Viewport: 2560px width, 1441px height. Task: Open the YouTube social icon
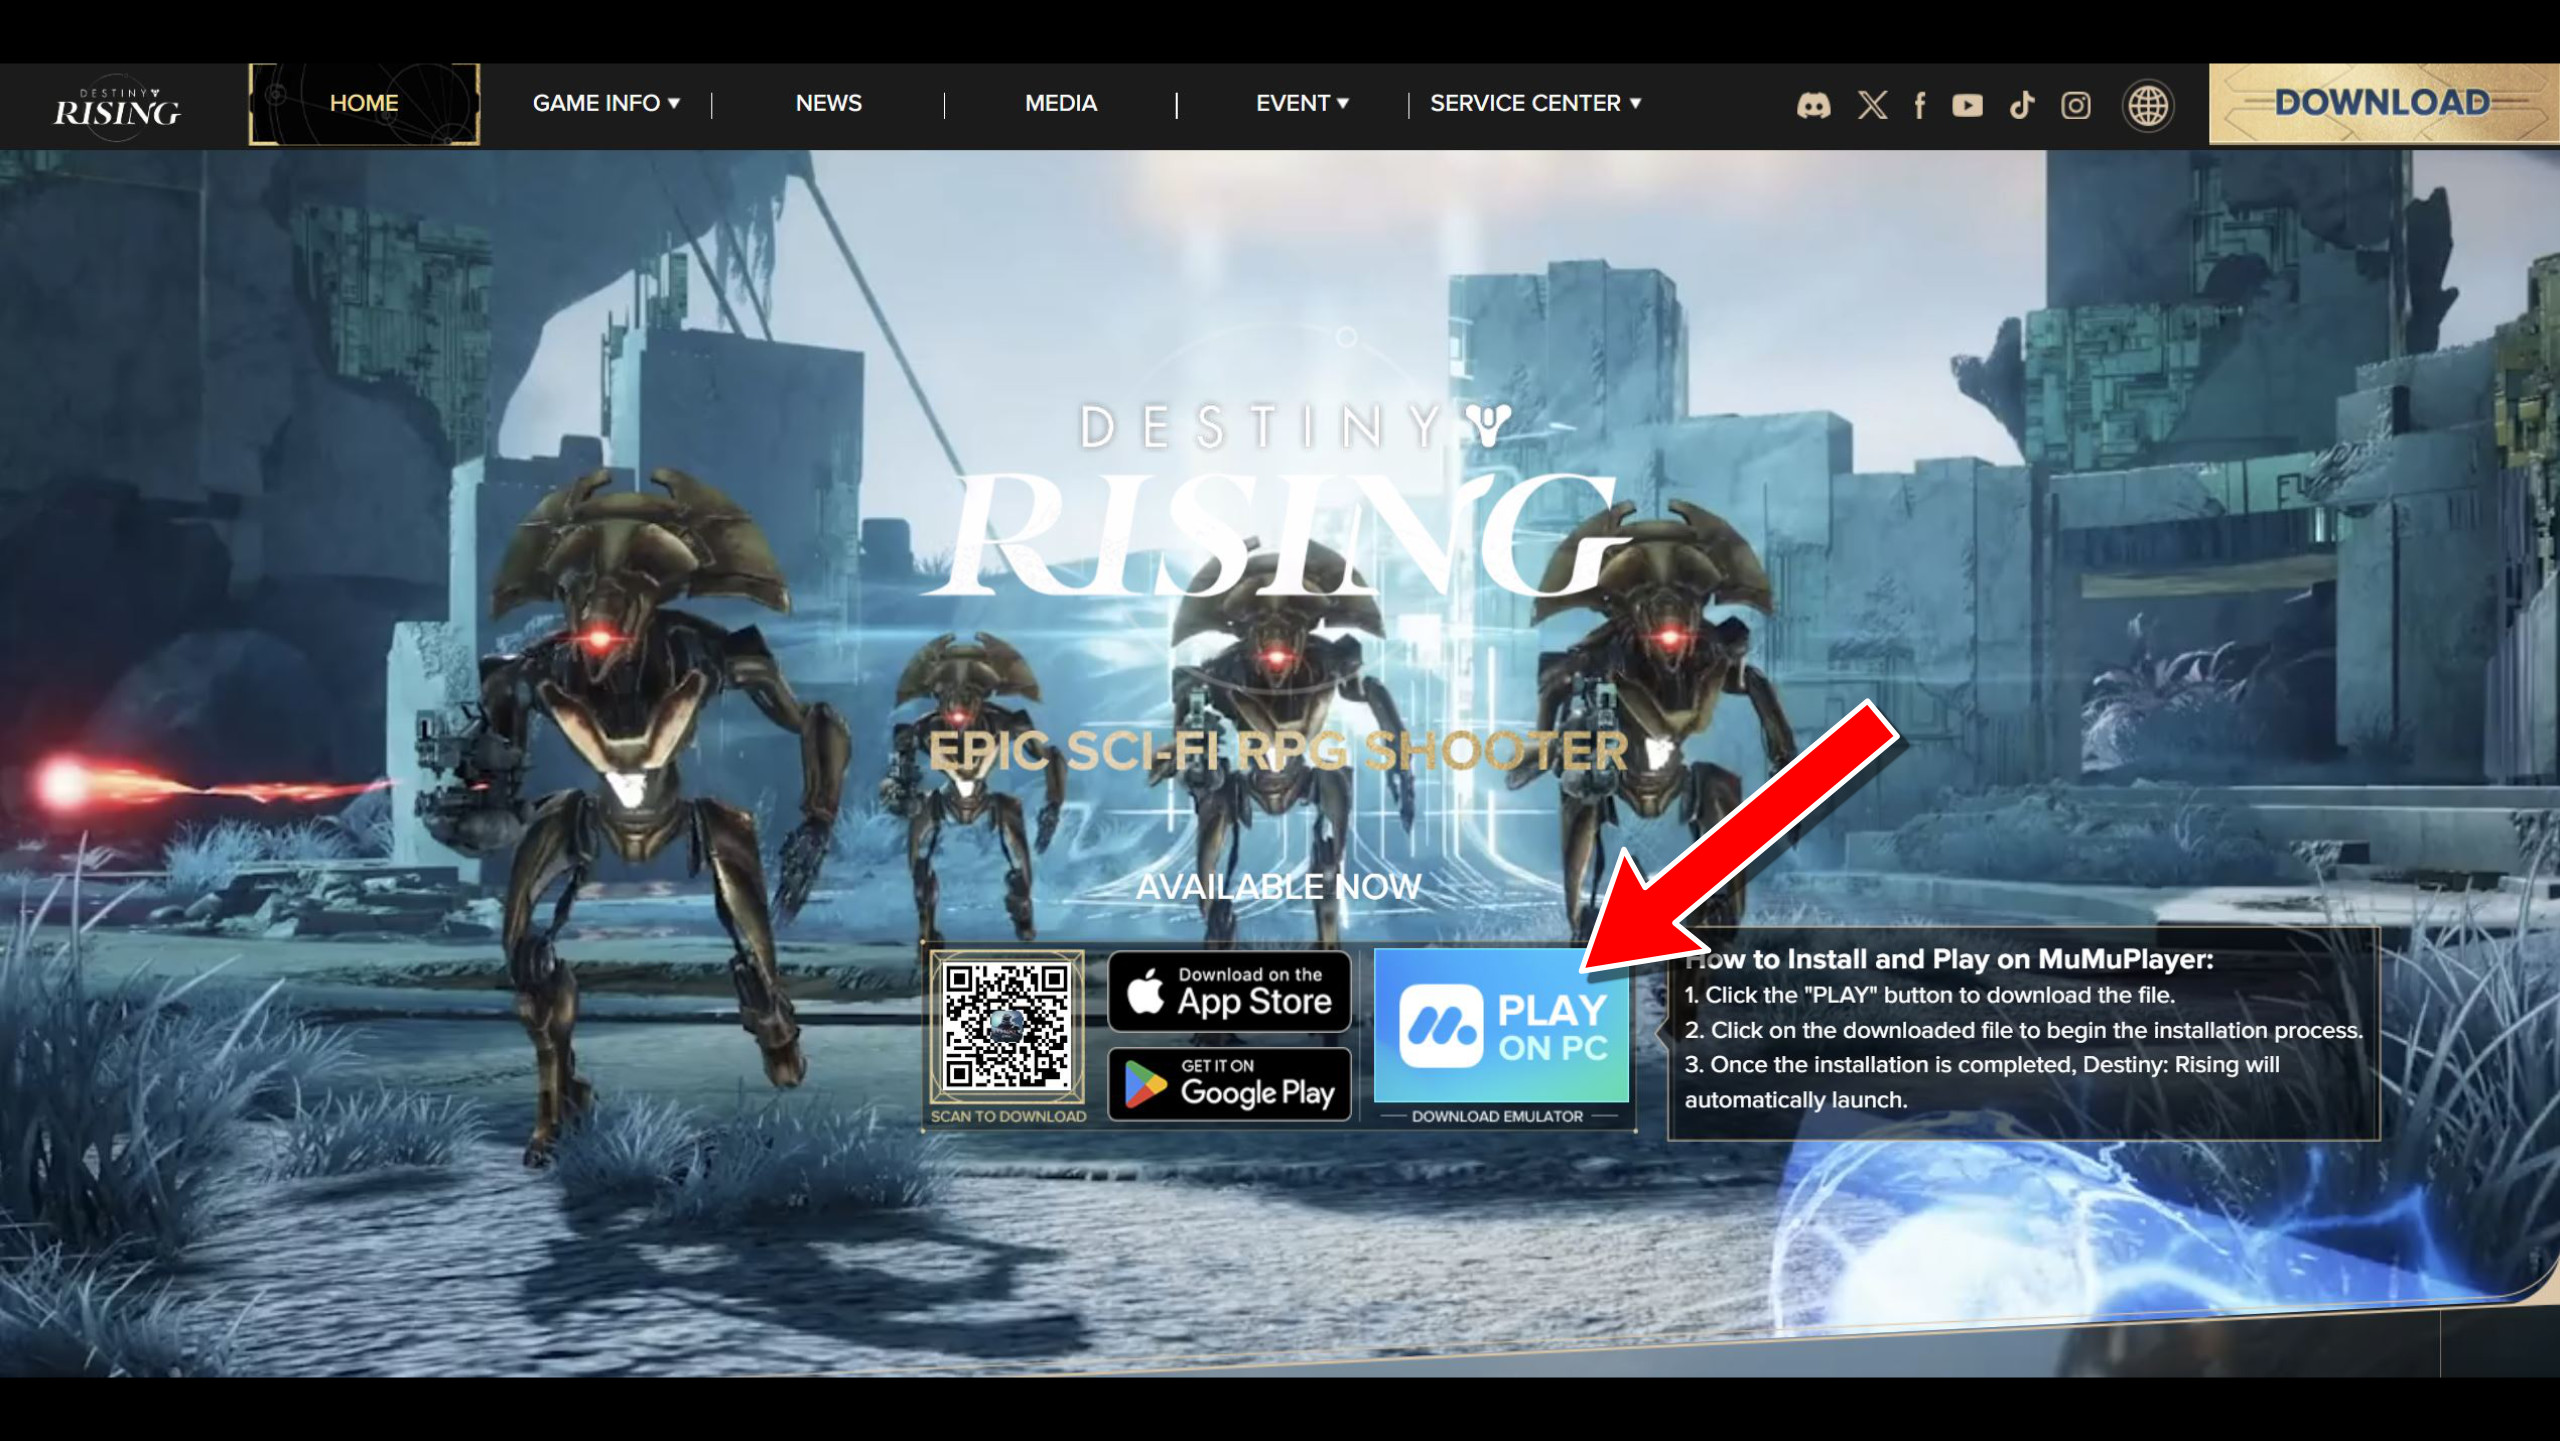(1967, 105)
